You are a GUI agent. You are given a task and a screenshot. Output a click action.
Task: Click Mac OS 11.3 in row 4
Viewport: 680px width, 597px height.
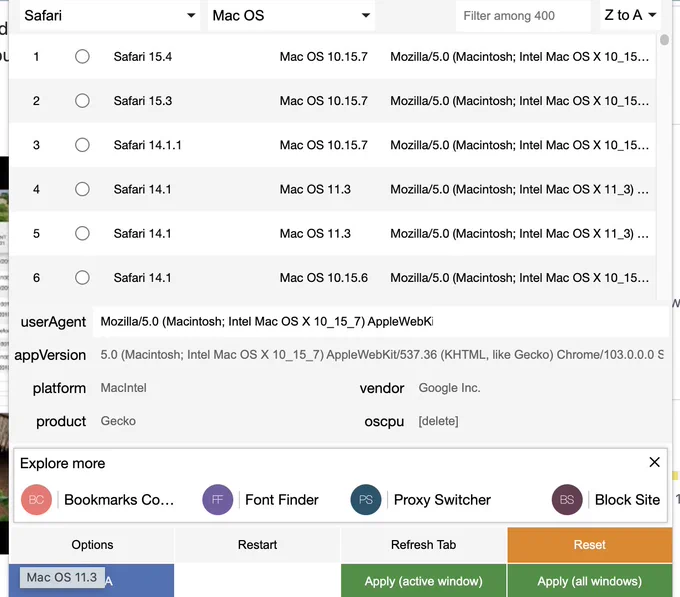pos(315,189)
